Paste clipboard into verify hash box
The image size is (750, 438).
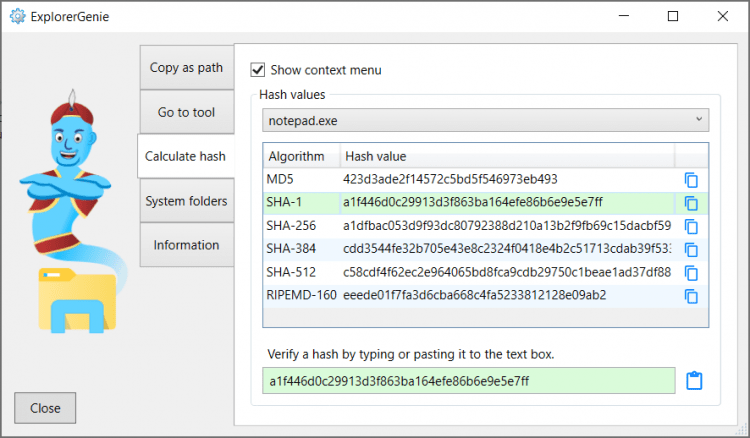(695, 381)
